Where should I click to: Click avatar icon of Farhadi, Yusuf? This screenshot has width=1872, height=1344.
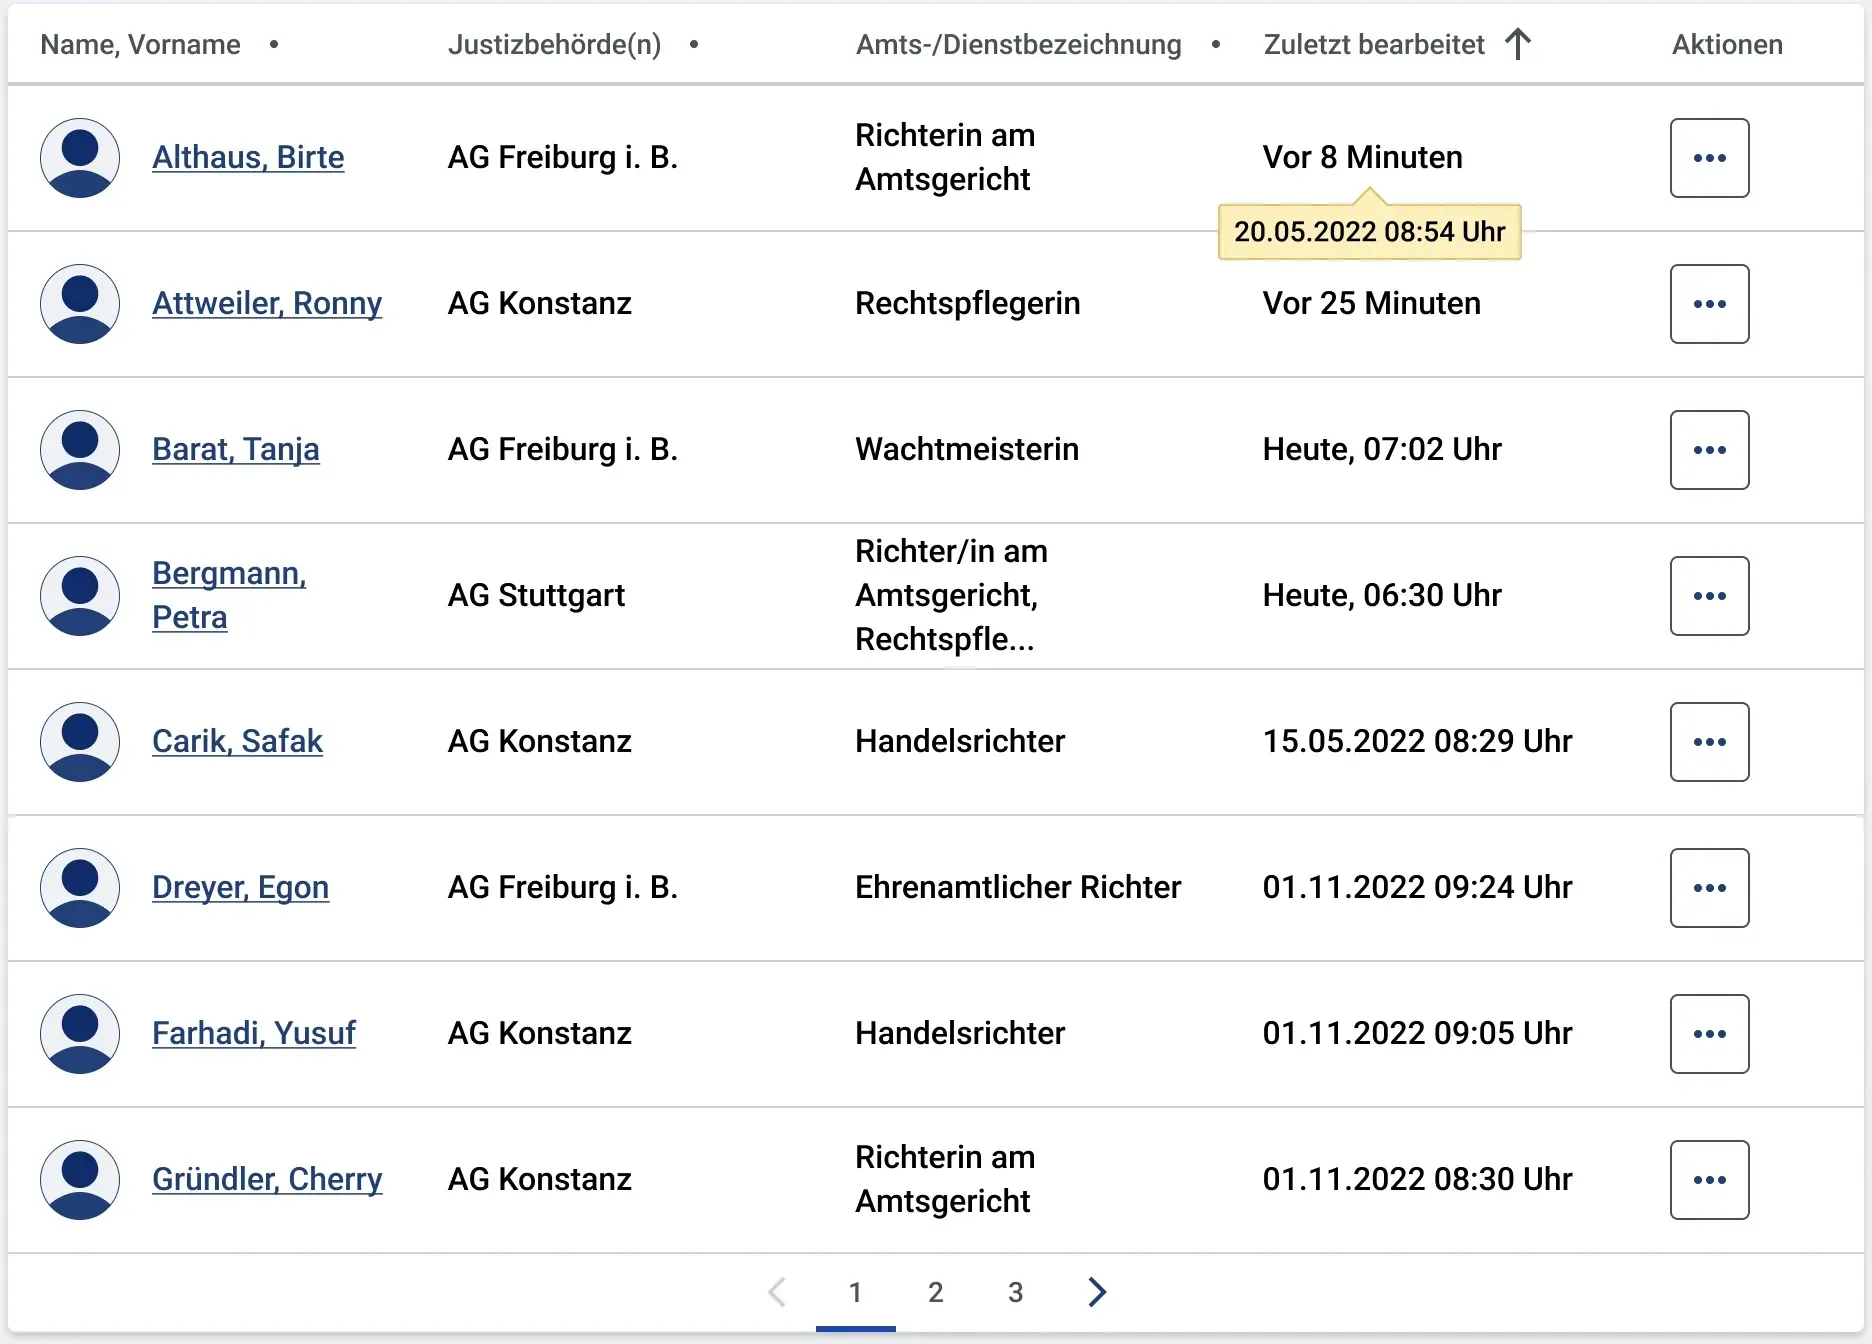click(80, 1034)
